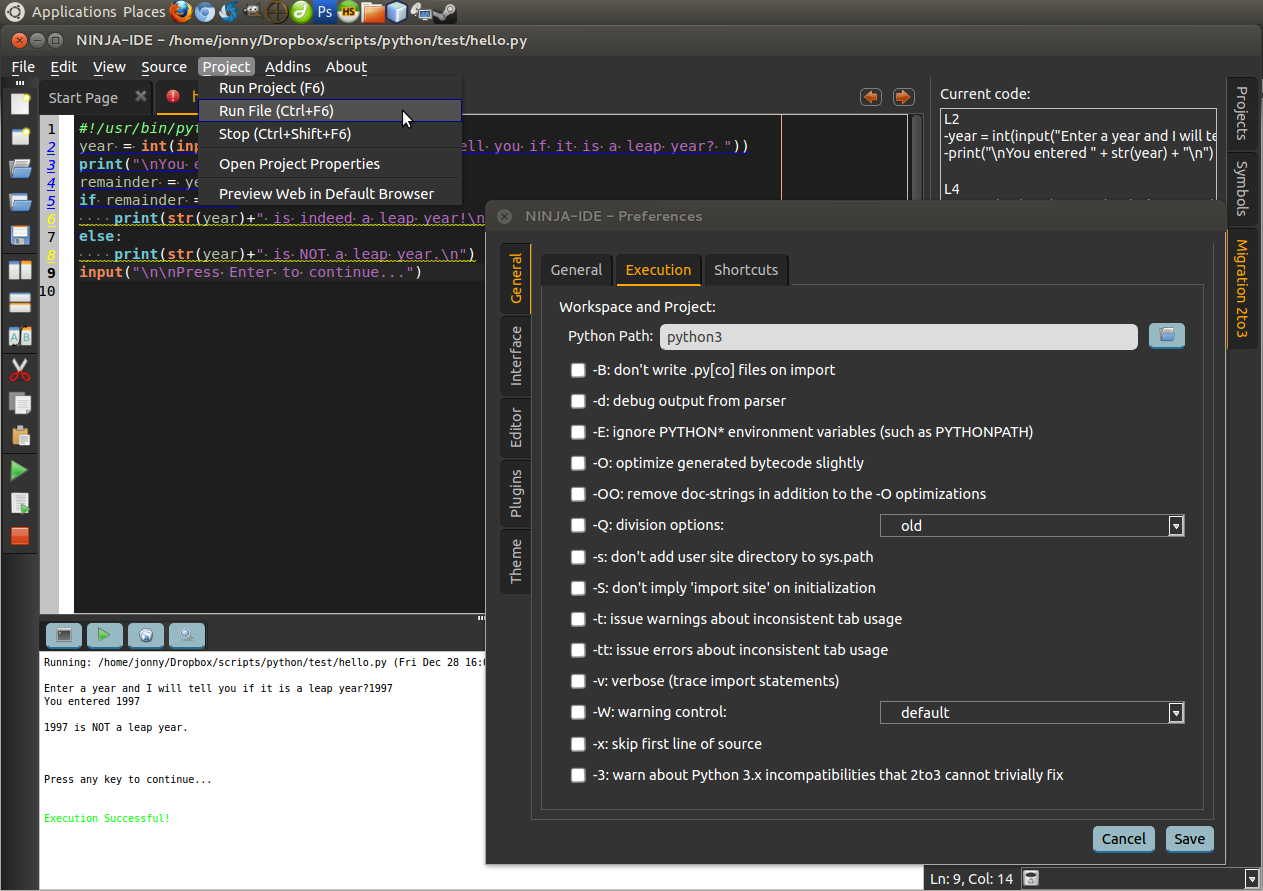Click Cancel in the Preferences dialog

tap(1124, 839)
